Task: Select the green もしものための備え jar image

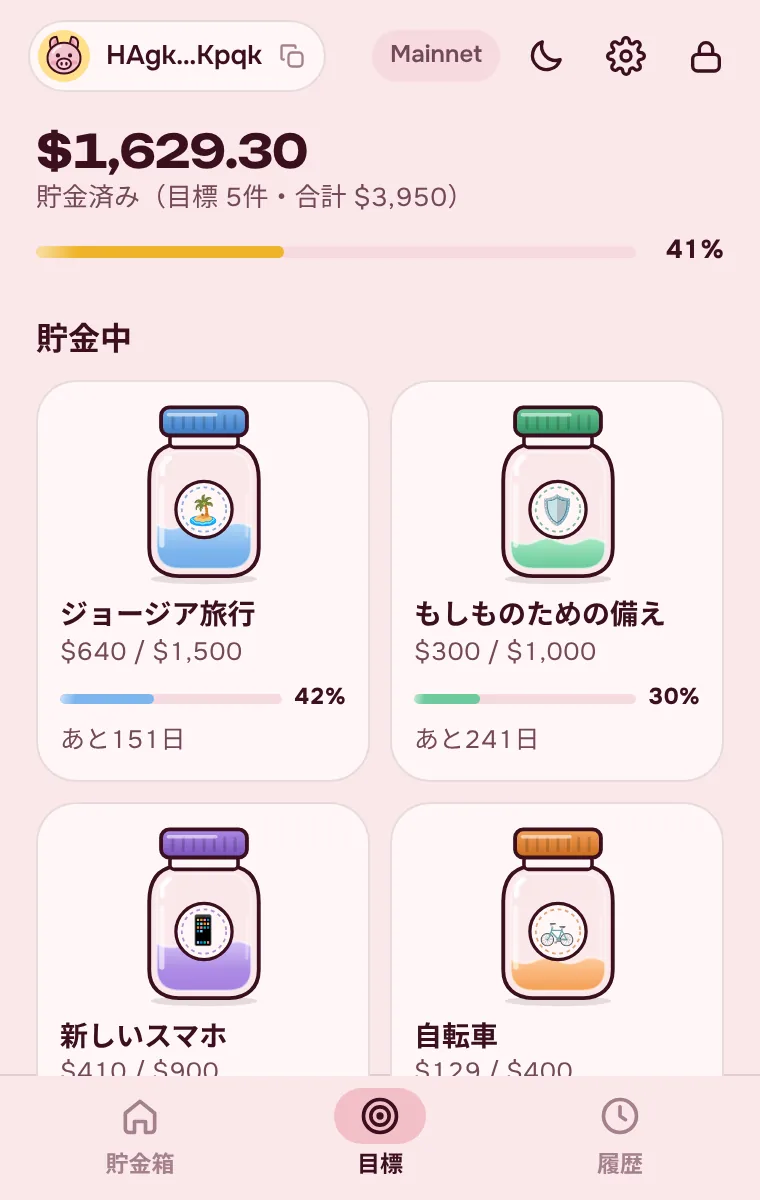Action: coord(558,493)
